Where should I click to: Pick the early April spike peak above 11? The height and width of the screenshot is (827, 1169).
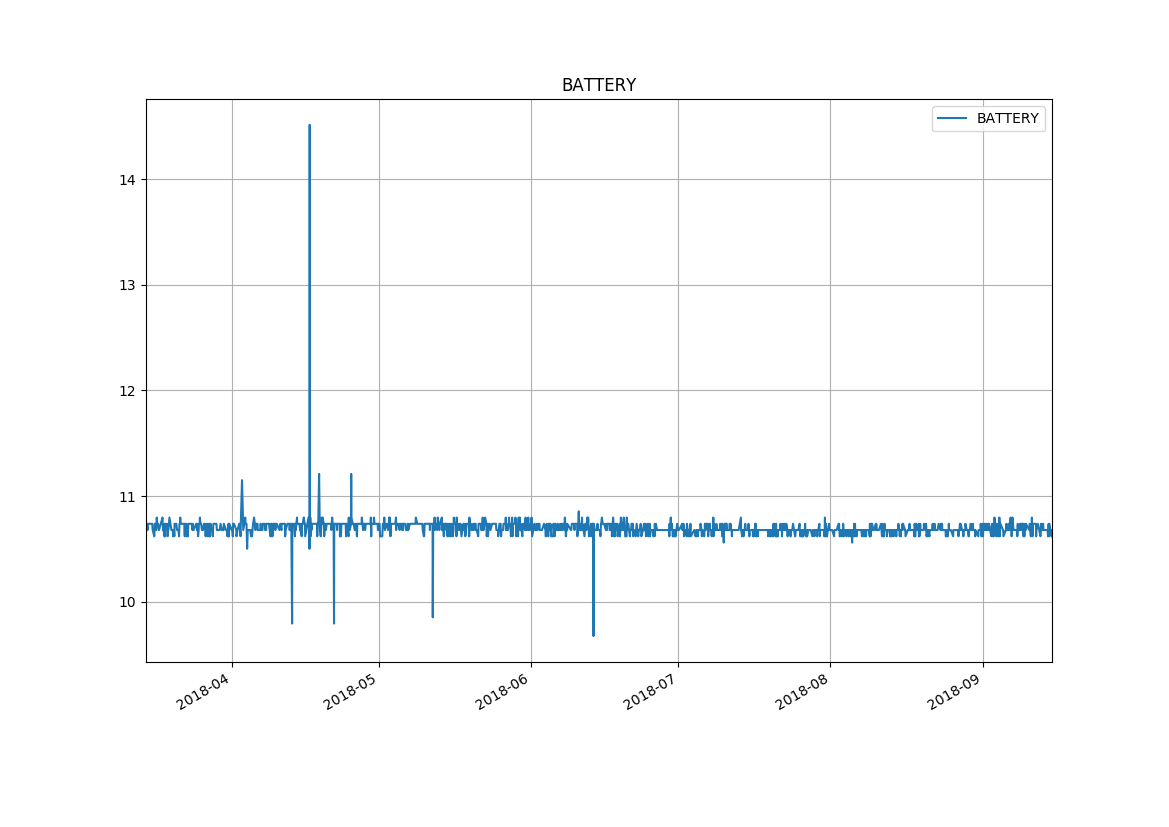point(241,481)
